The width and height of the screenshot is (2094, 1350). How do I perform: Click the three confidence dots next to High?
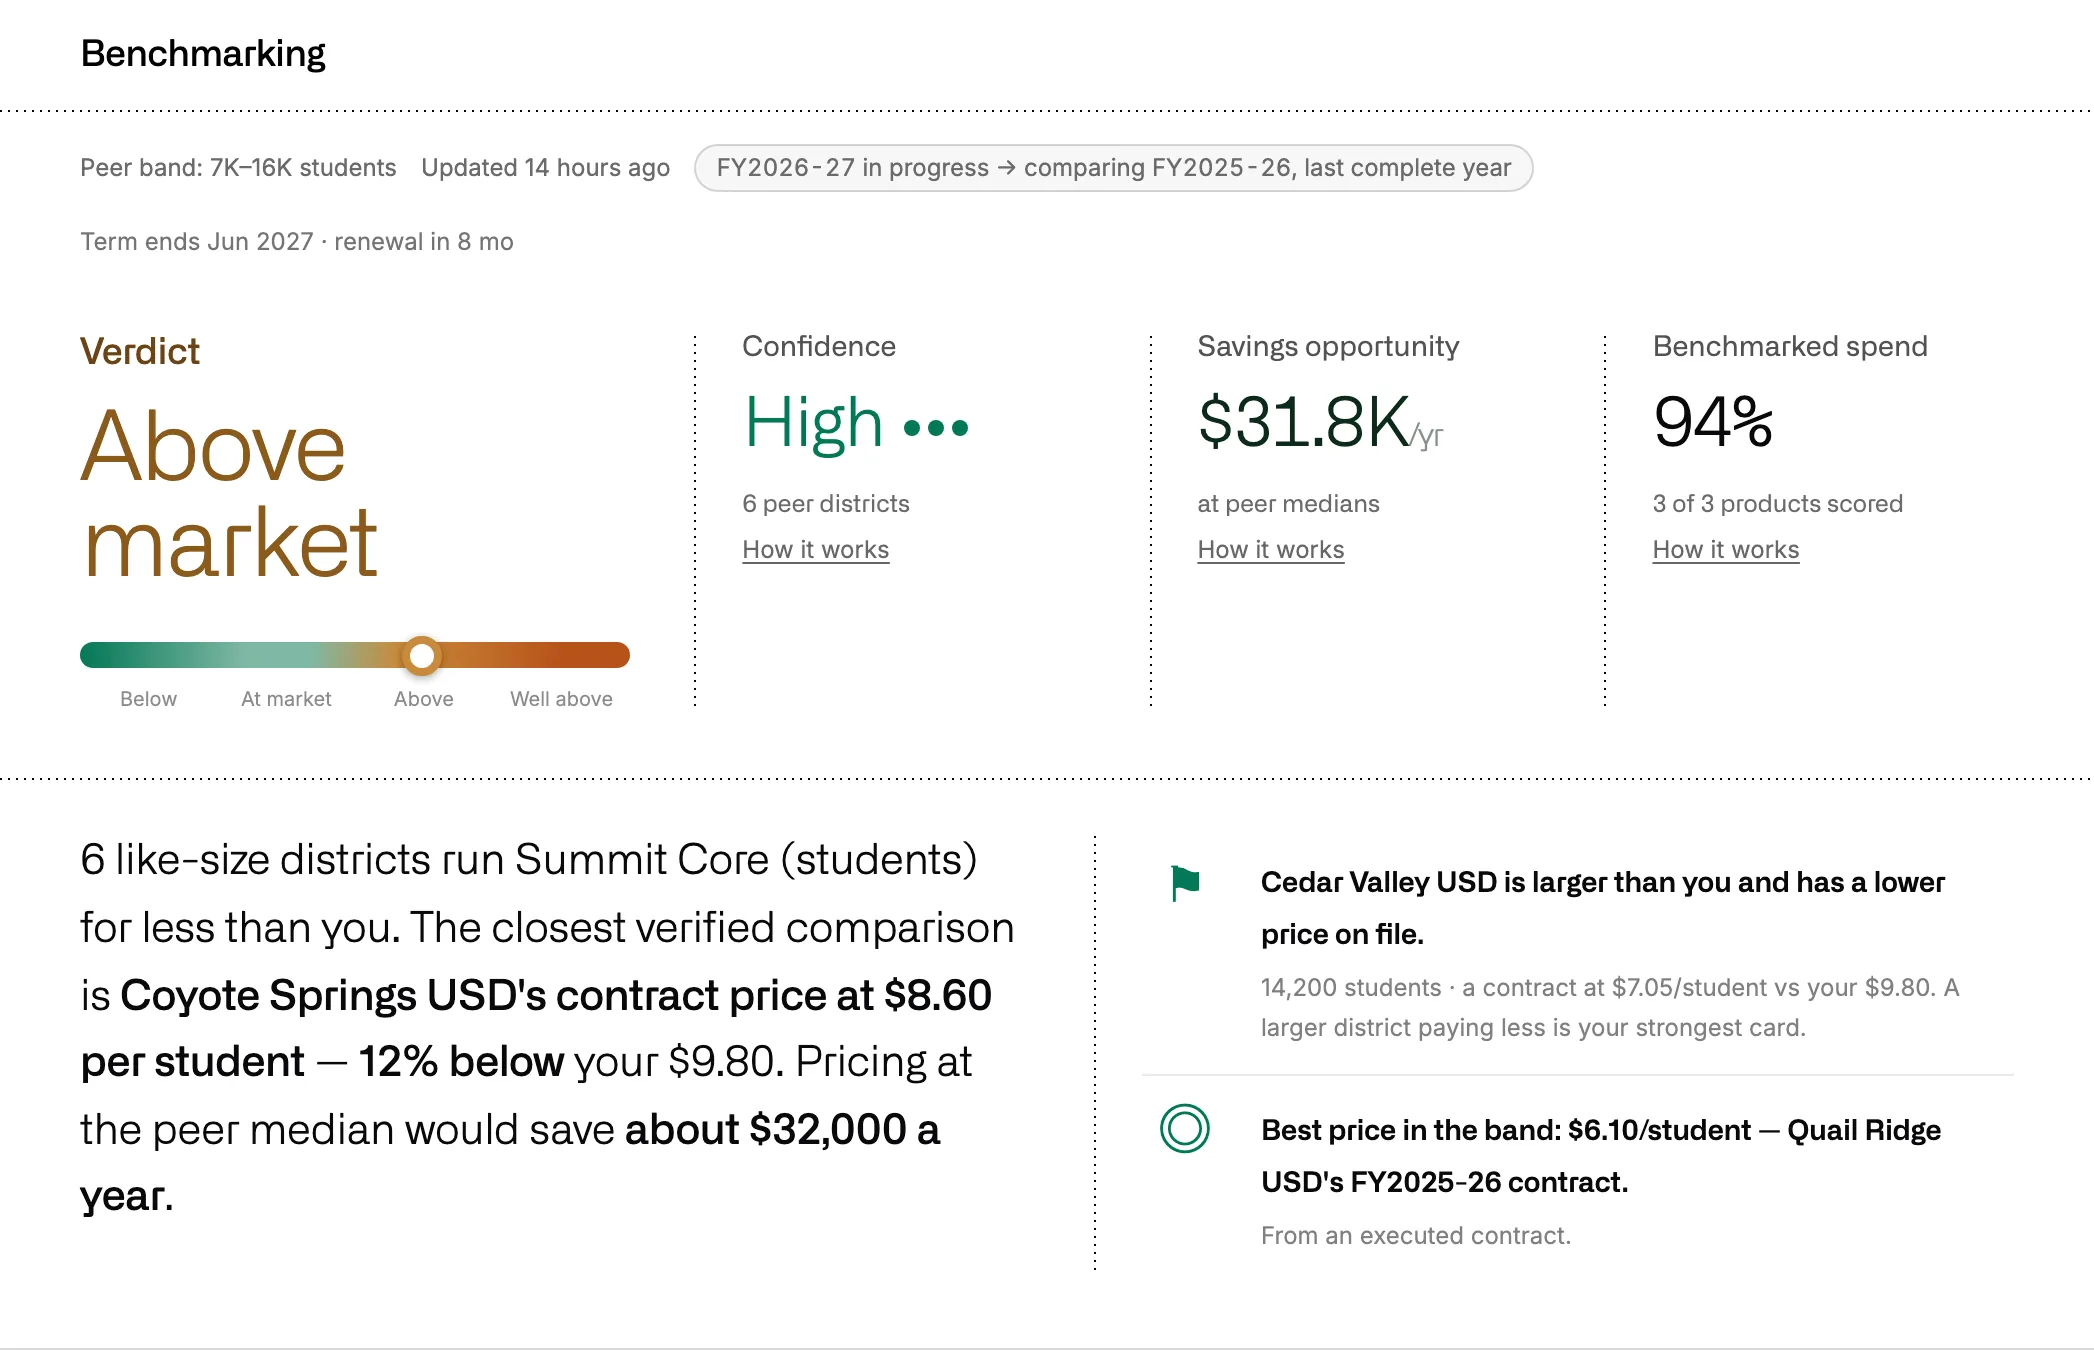coord(936,428)
